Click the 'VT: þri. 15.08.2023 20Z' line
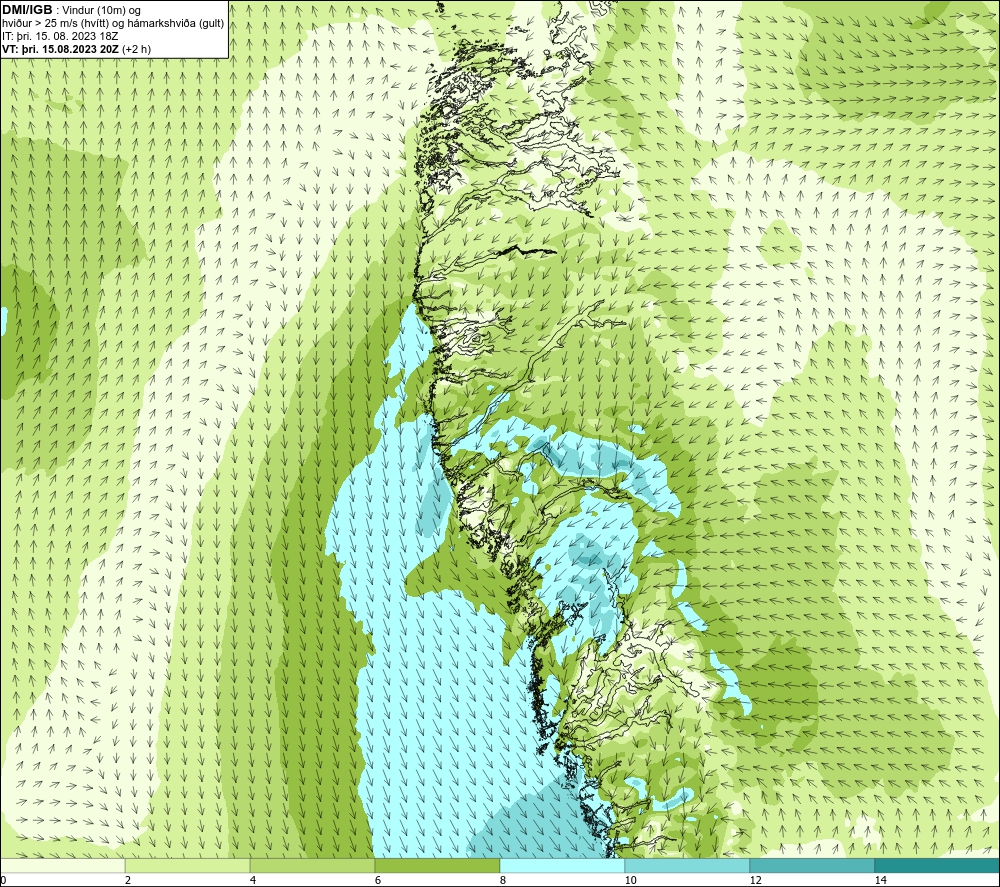The image size is (1000, 887). (61, 49)
